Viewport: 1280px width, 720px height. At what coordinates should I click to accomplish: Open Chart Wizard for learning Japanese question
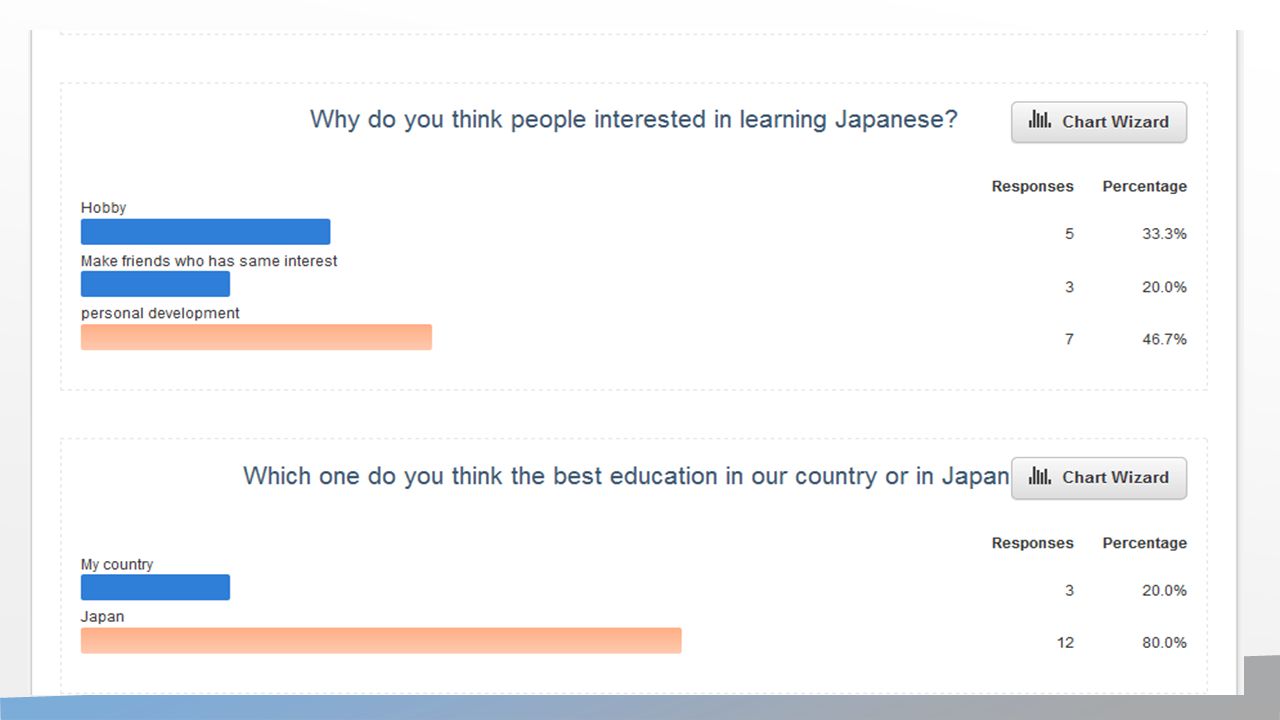coord(1099,122)
